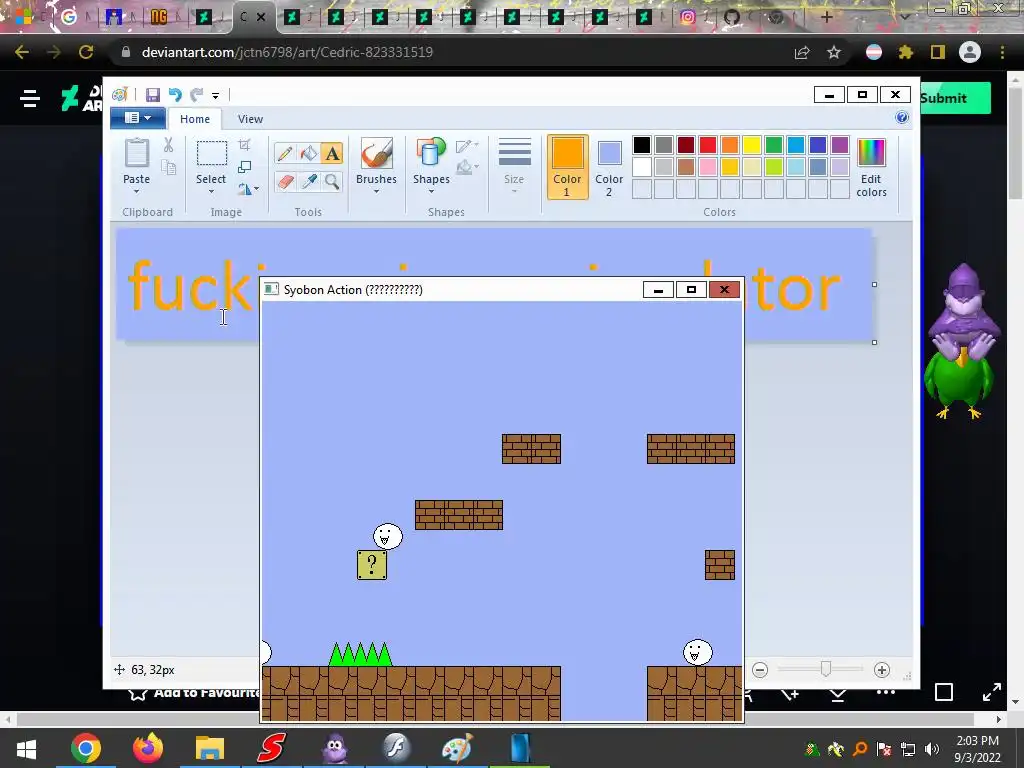
Task: Bookmark this page with the star icon
Action: click(834, 52)
